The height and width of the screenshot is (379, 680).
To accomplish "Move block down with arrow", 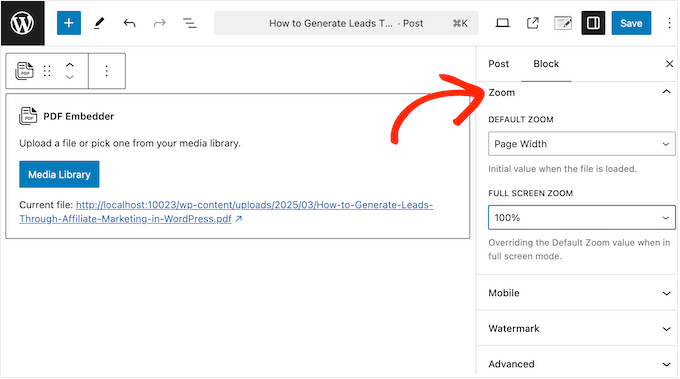I will [x=69, y=77].
